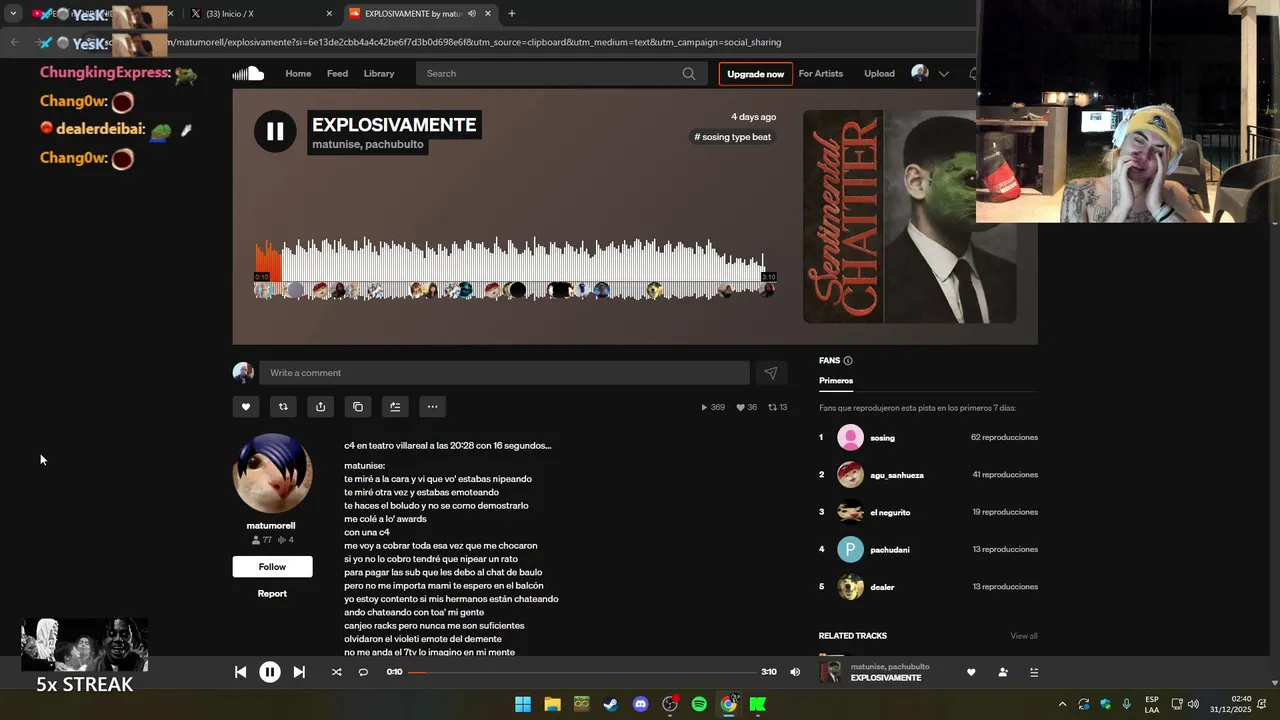Viewport: 1280px width, 720px height.
Task: Copy link using the copy icon button
Action: [358, 407]
